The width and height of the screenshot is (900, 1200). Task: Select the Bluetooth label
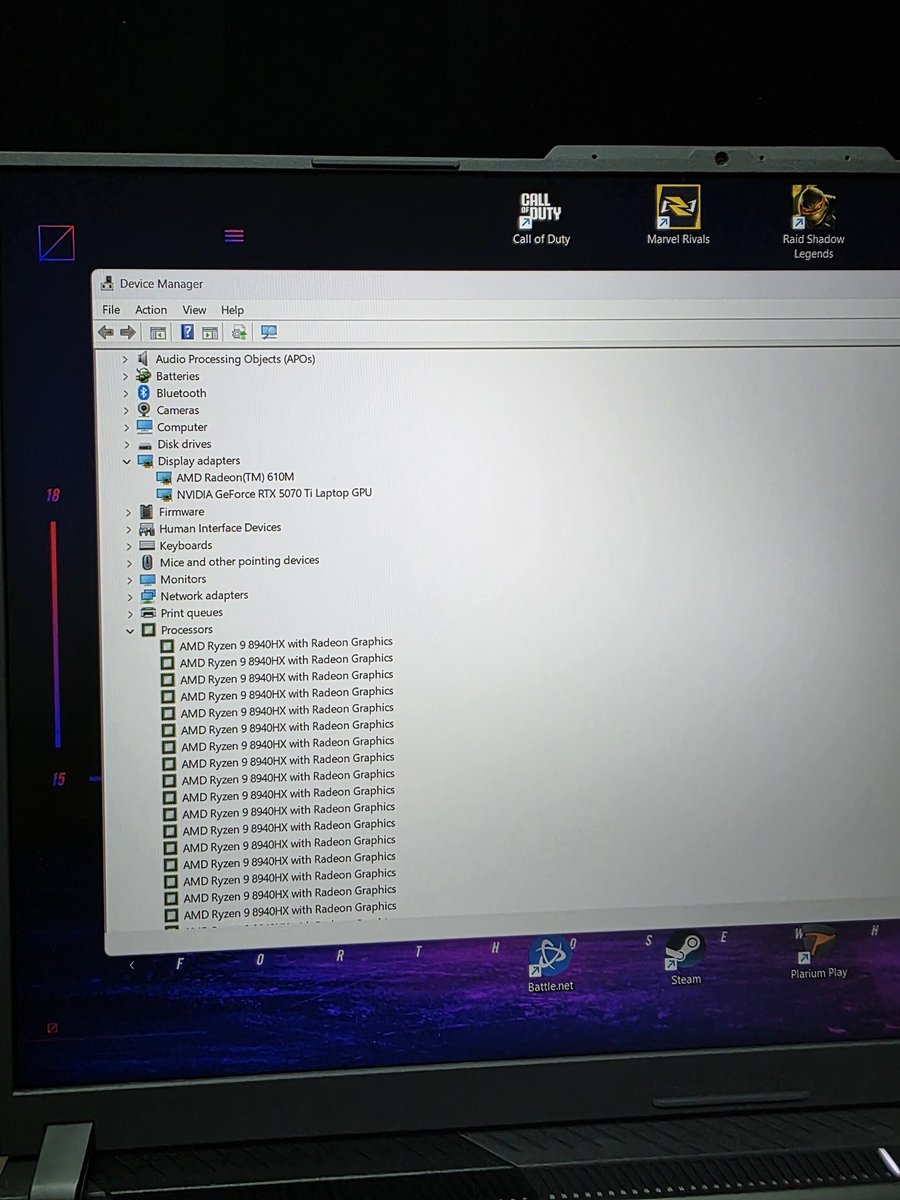pos(181,393)
